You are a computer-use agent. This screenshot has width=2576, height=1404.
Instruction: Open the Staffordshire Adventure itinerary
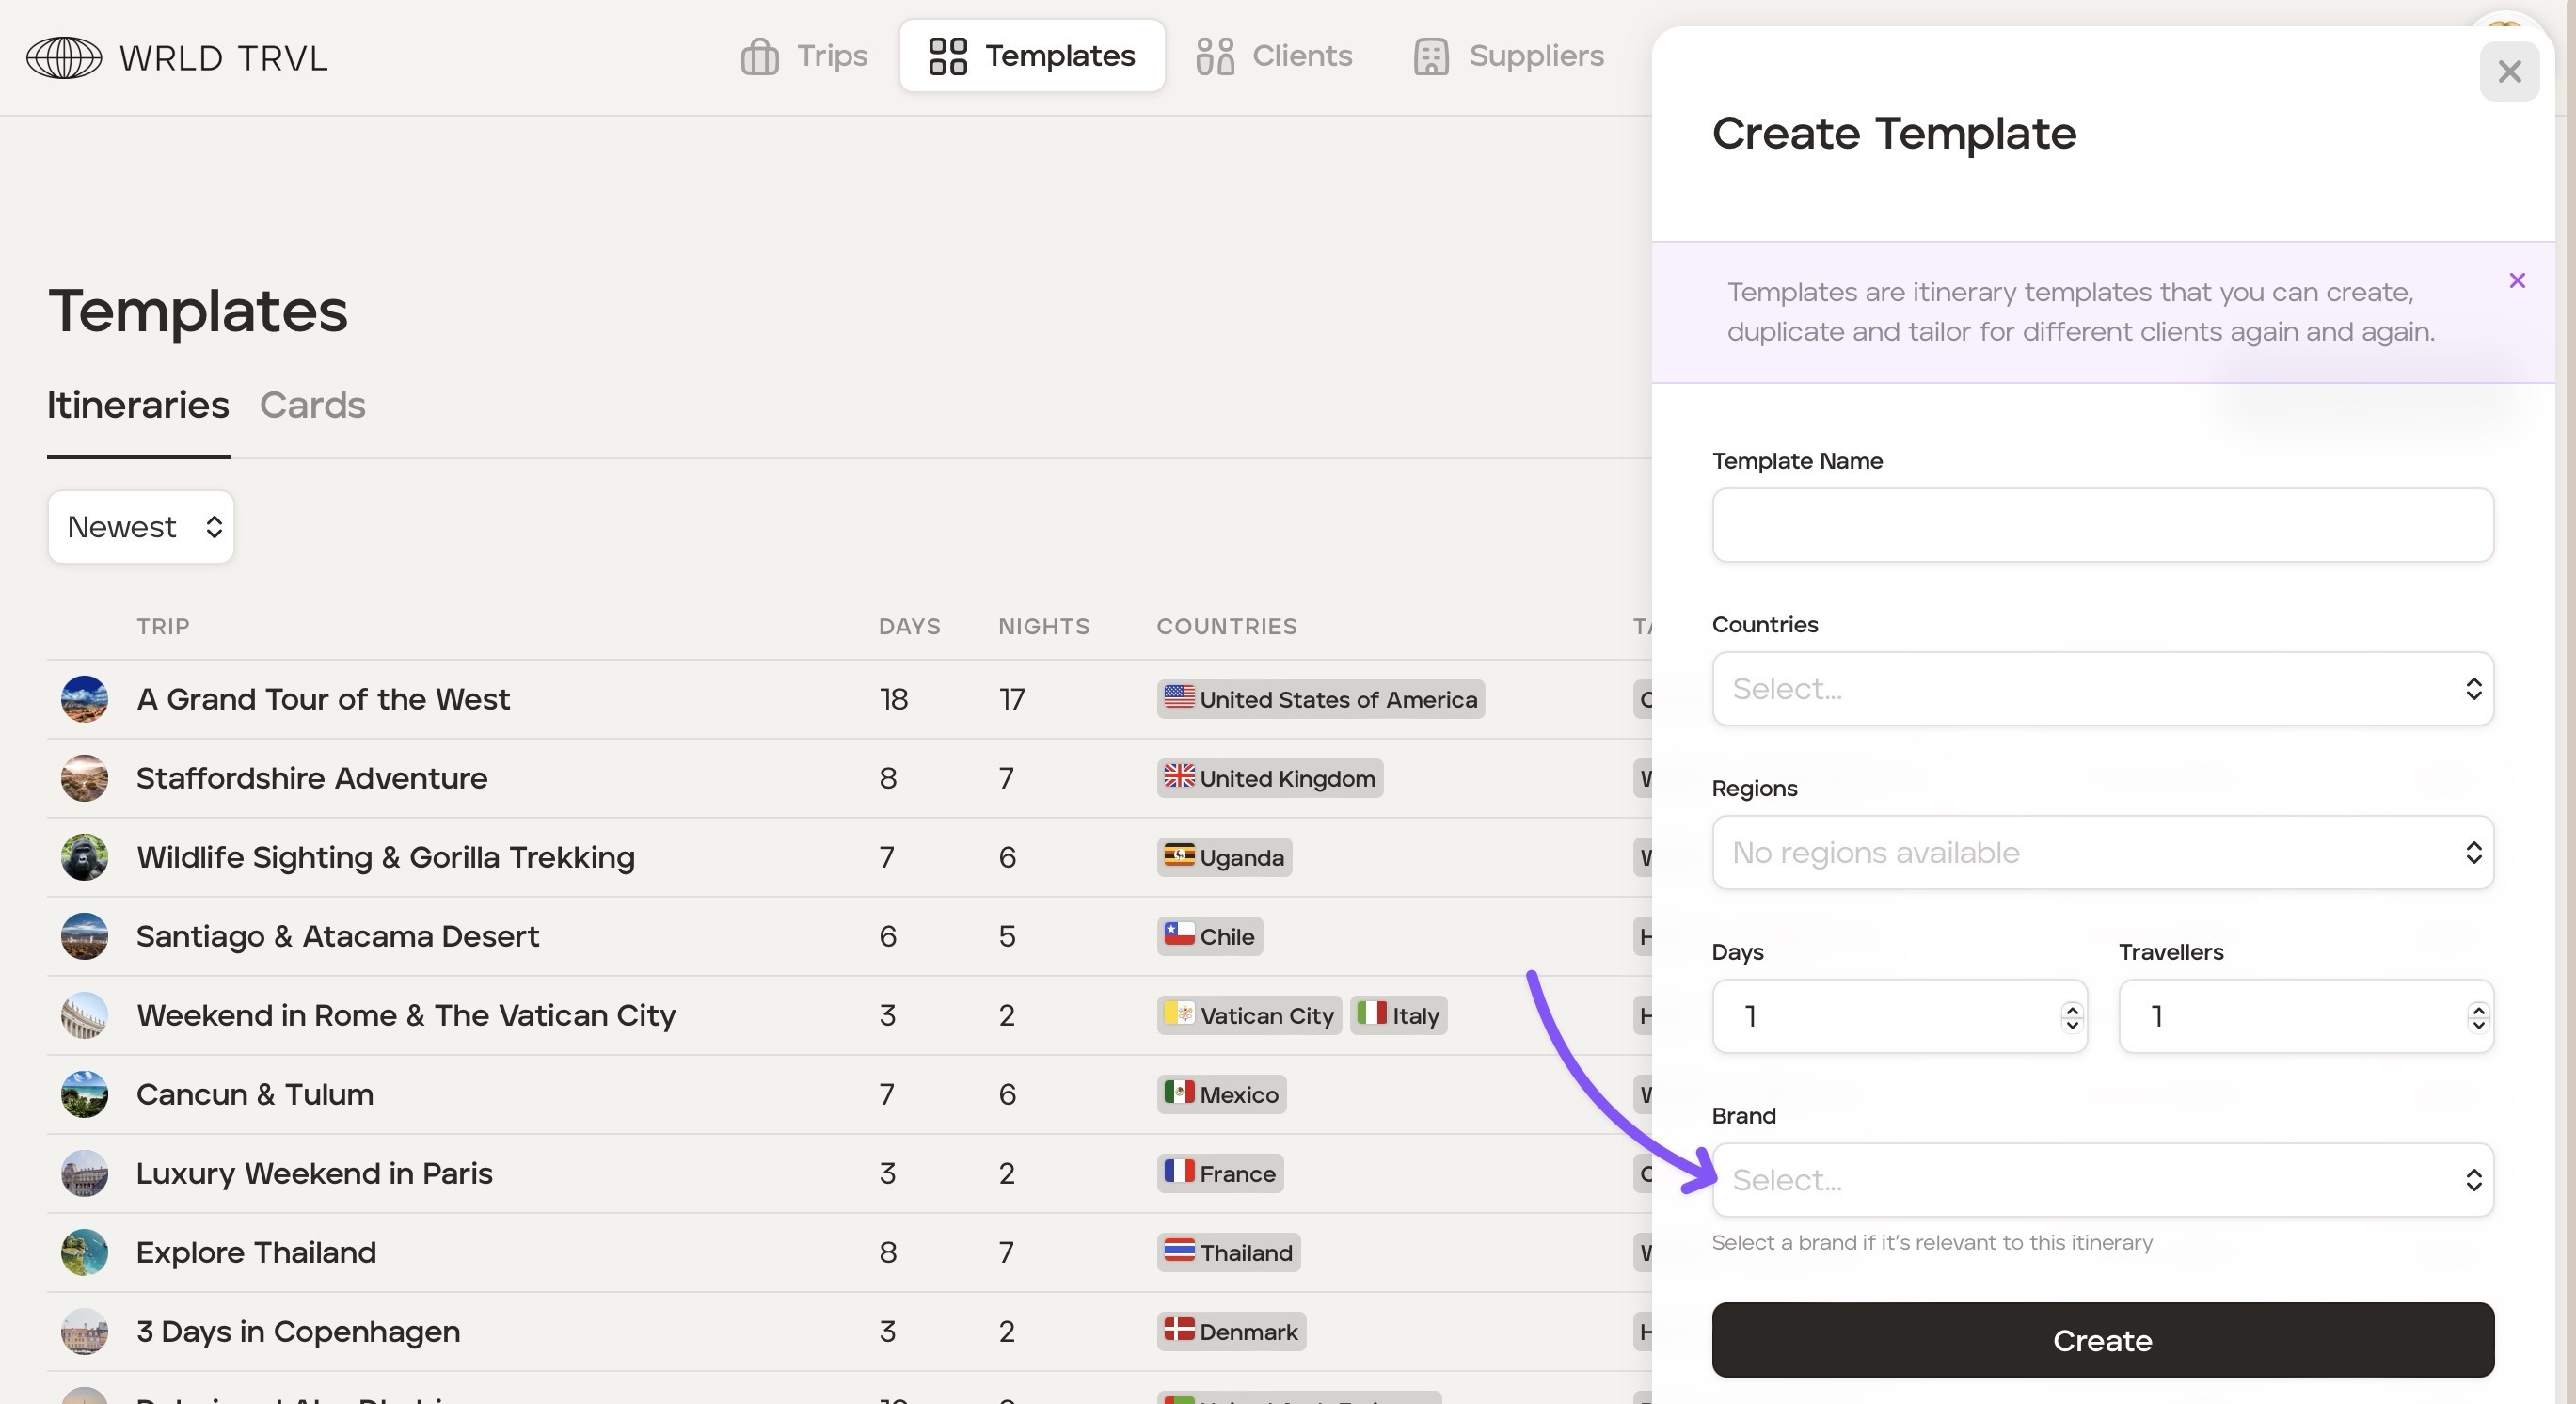(311, 778)
